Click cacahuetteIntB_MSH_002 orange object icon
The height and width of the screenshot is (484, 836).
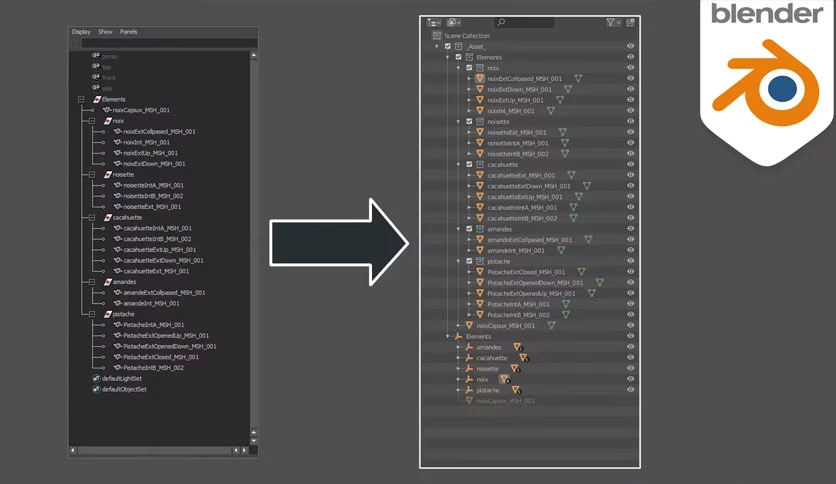(480, 218)
